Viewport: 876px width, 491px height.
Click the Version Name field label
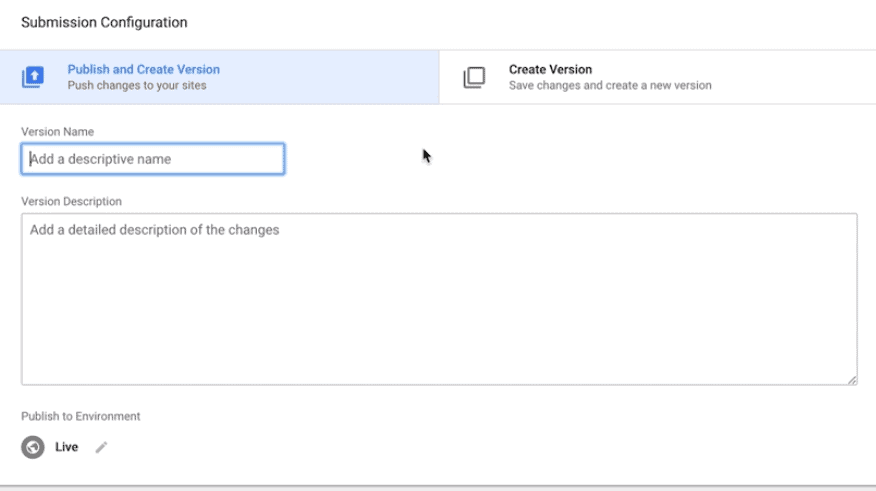pos(58,132)
